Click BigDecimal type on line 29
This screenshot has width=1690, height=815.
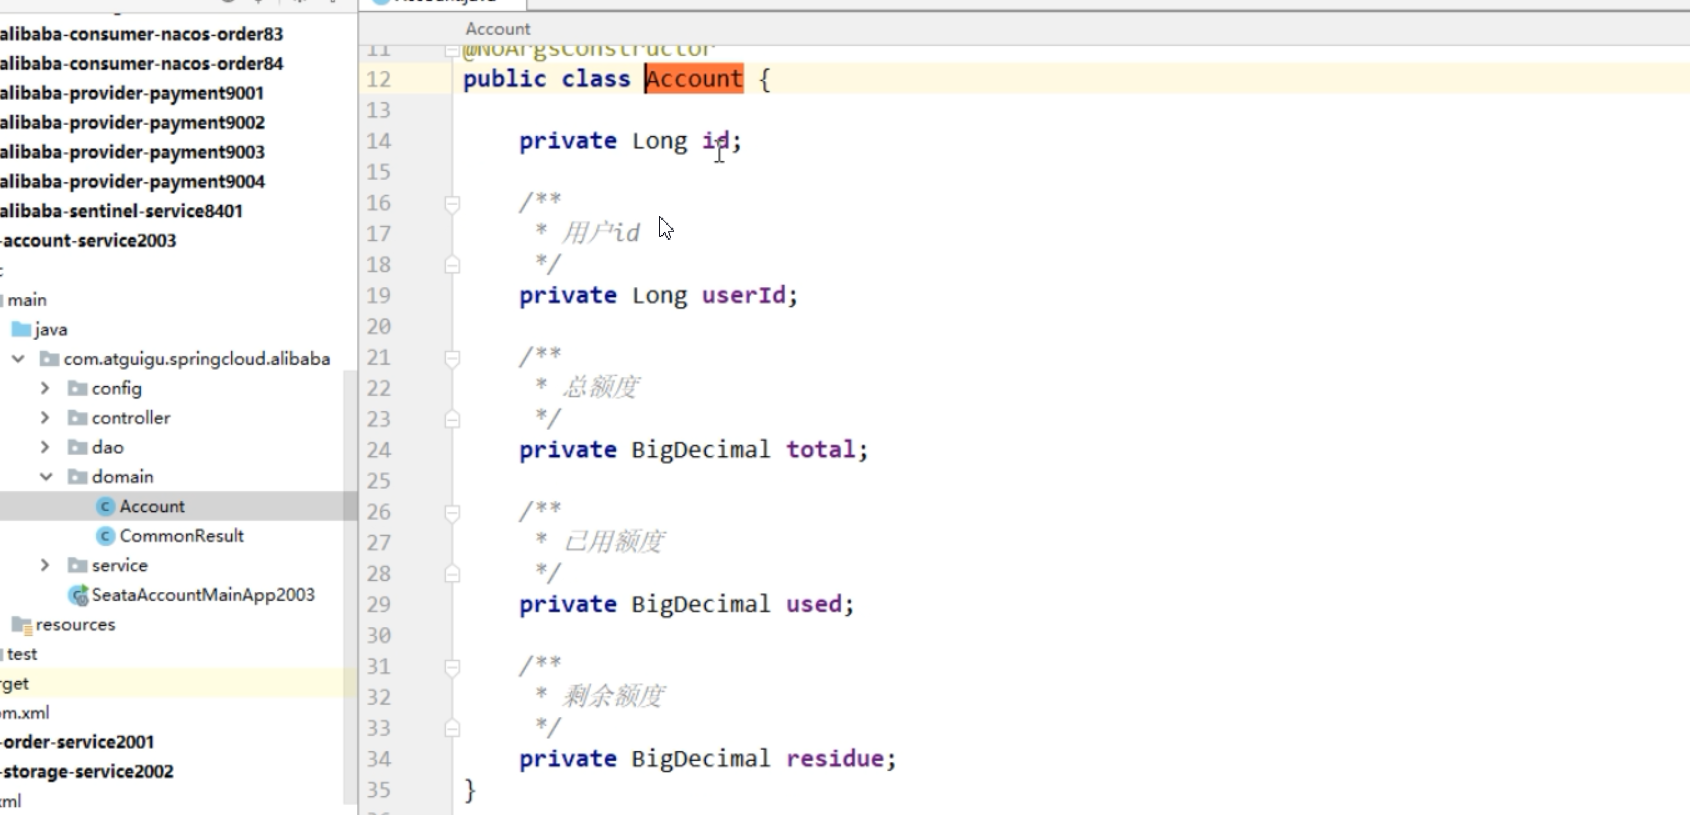[701, 604]
